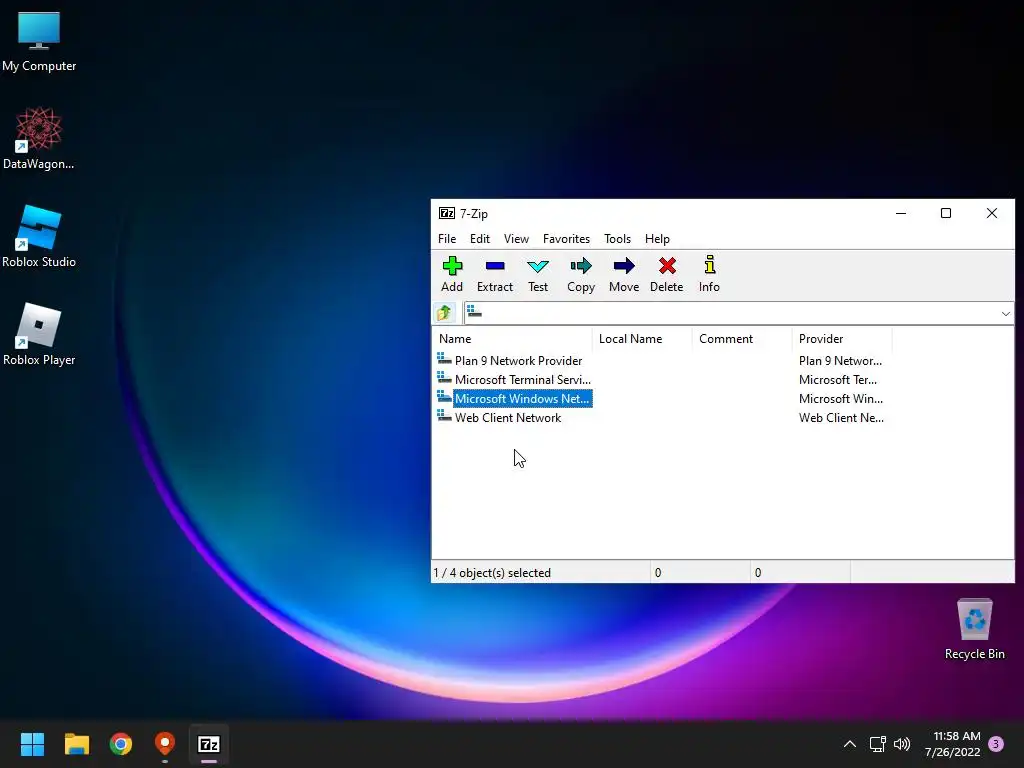Open volume tray icon

click(x=902, y=744)
